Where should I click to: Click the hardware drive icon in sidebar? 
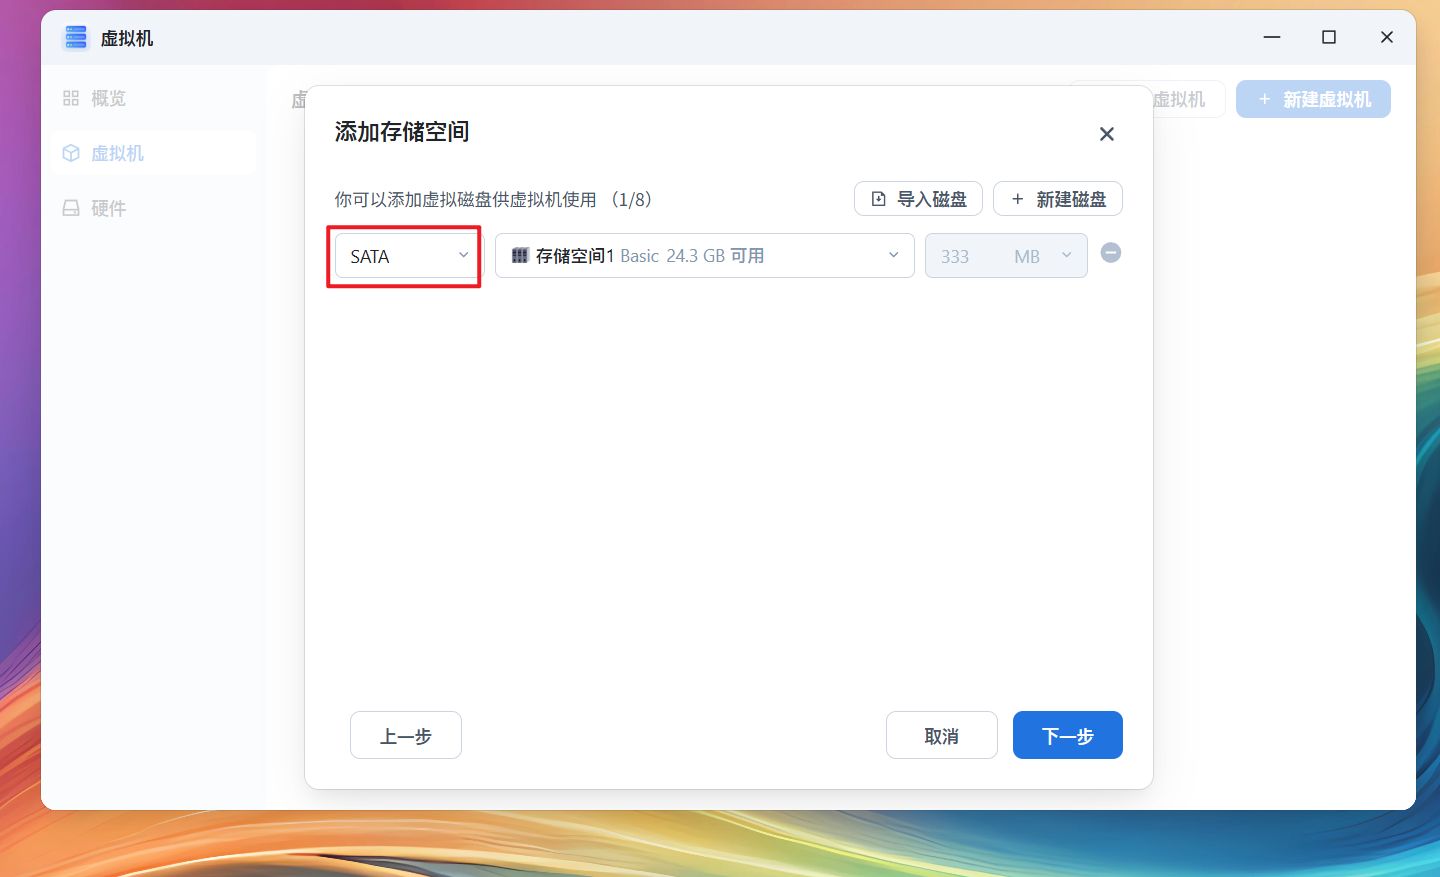click(71, 208)
